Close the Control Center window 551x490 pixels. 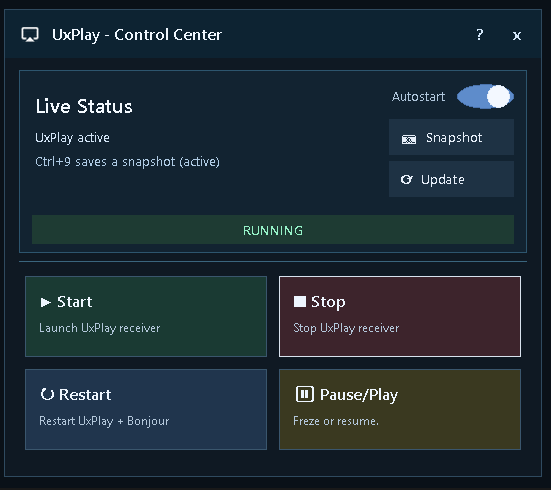(517, 36)
